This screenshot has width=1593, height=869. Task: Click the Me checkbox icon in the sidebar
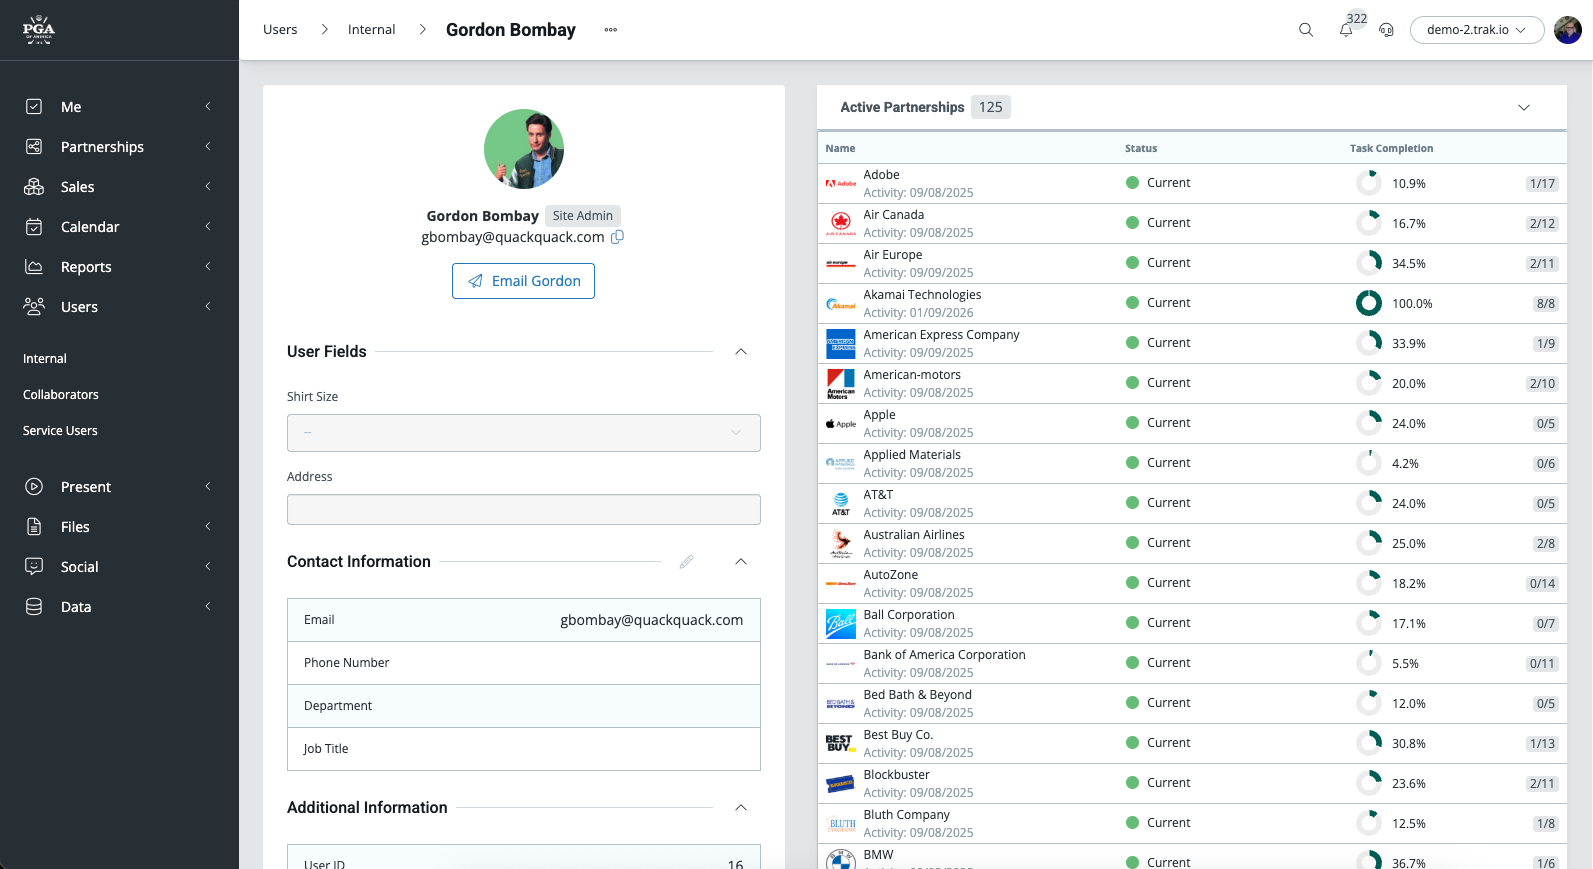click(x=34, y=107)
